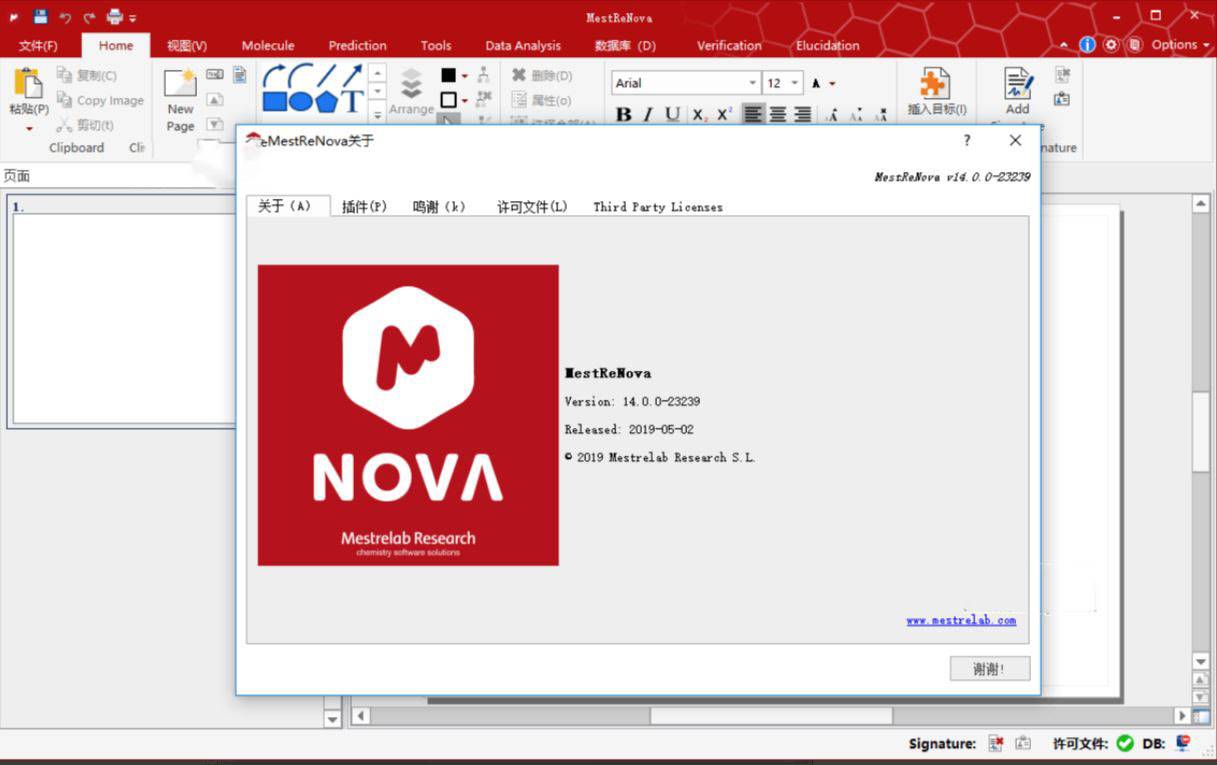1217x765 pixels.
Task: Open the 许可文件(L) tab in About dialog
Action: 532,207
